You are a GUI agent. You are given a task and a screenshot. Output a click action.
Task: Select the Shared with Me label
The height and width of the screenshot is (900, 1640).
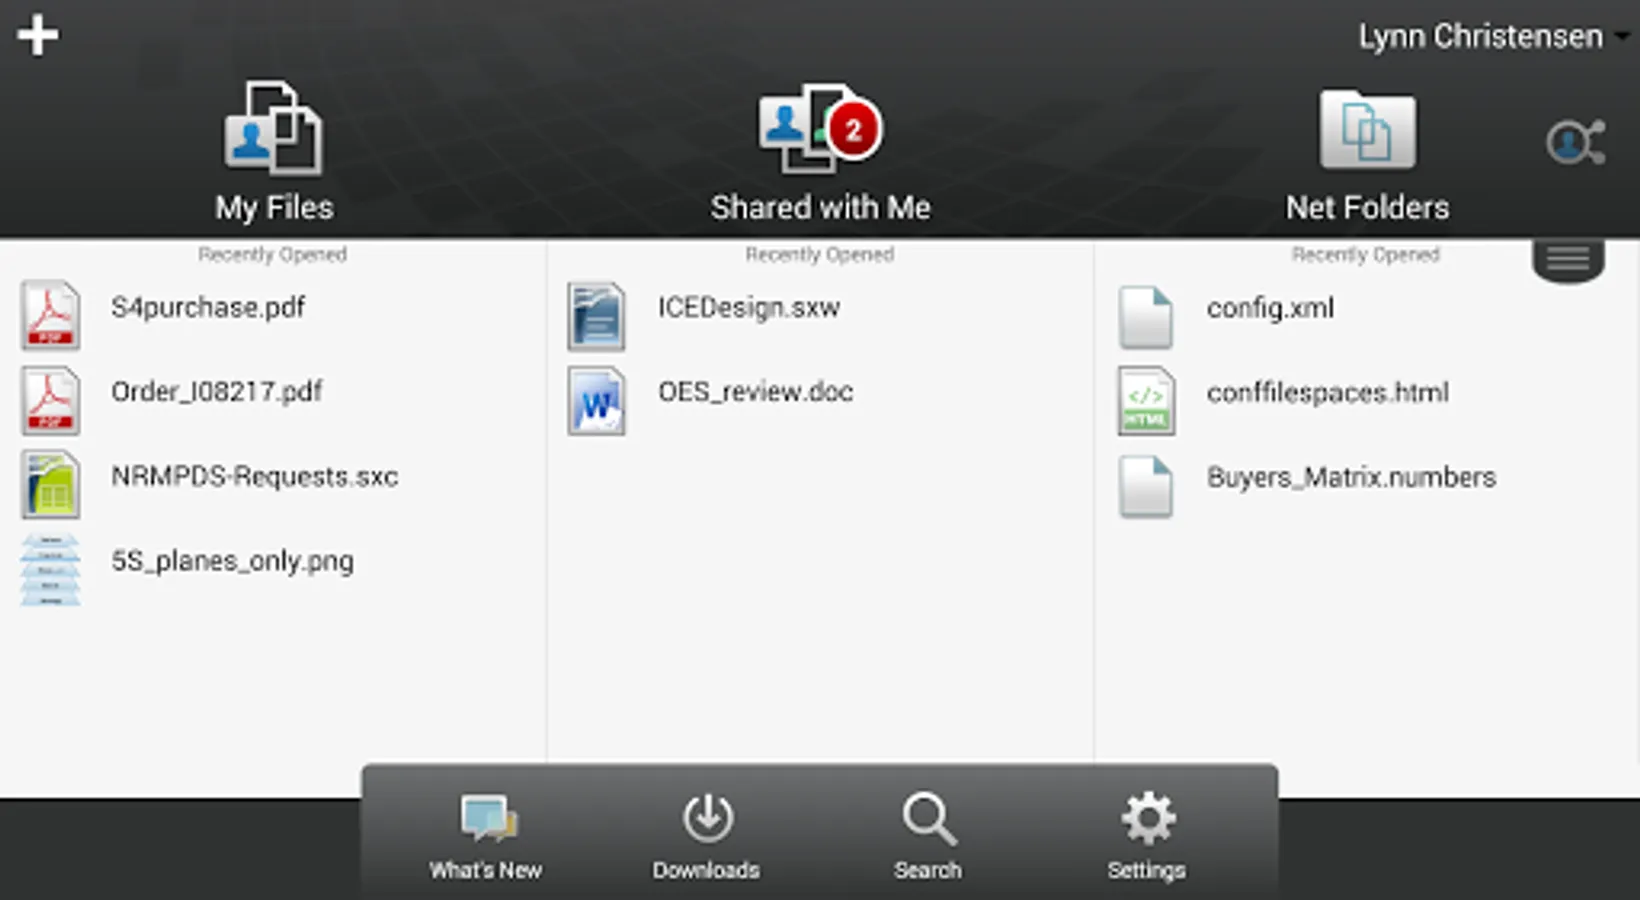(x=820, y=207)
